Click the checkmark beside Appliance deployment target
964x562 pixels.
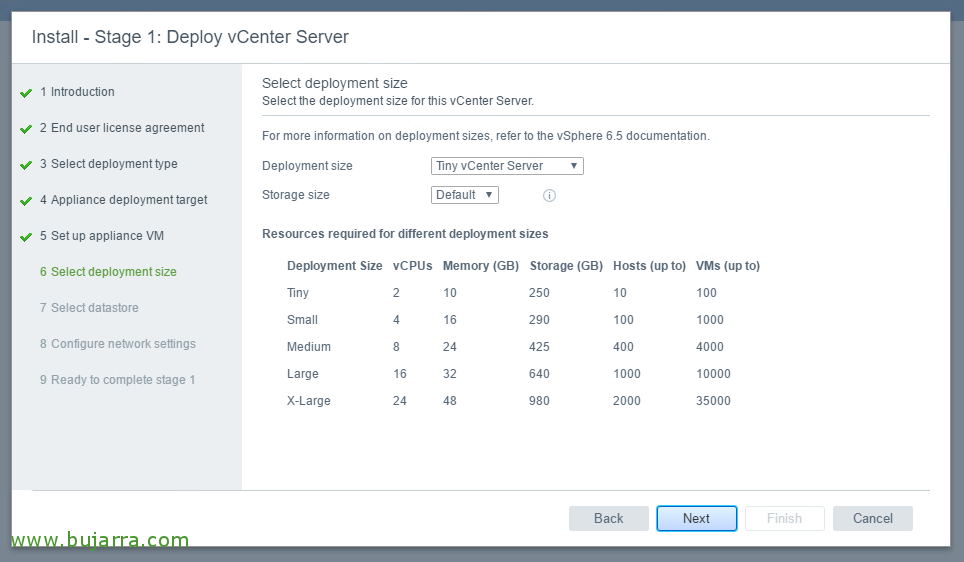click(x=26, y=201)
